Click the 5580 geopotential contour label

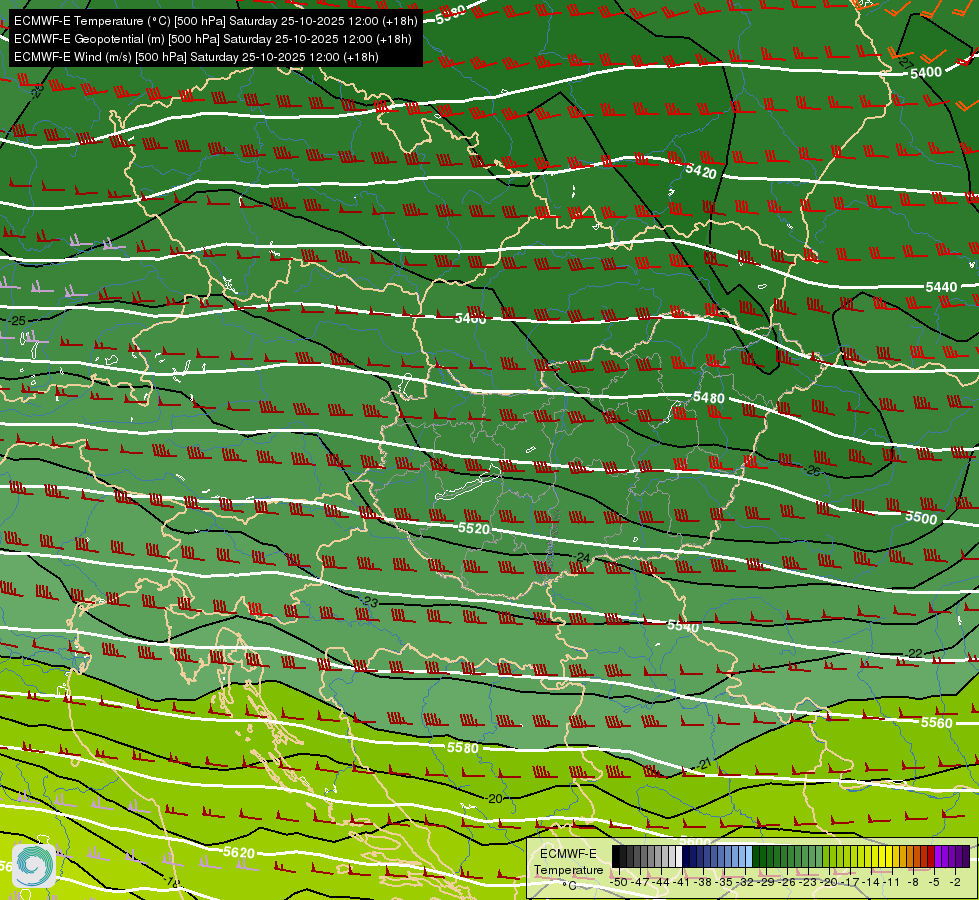pyautogui.click(x=463, y=748)
